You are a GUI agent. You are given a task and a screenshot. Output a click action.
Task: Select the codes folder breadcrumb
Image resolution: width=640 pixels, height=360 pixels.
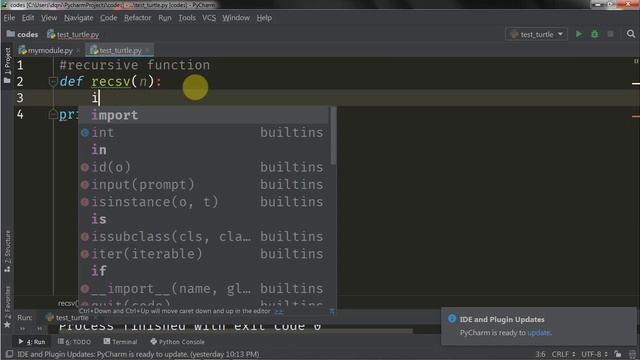(x=23, y=35)
